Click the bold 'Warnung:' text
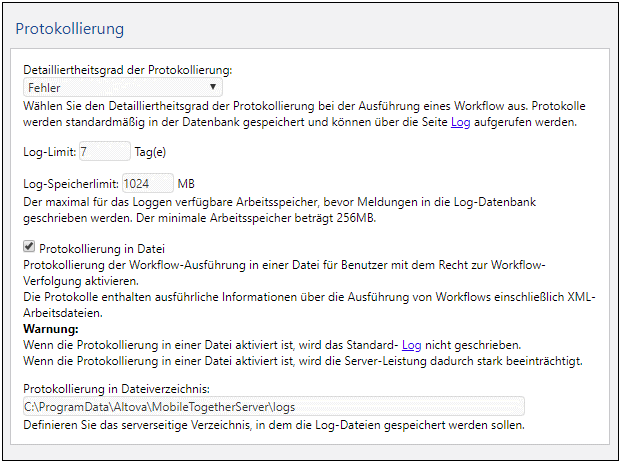621x463 pixels. [x=51, y=328]
